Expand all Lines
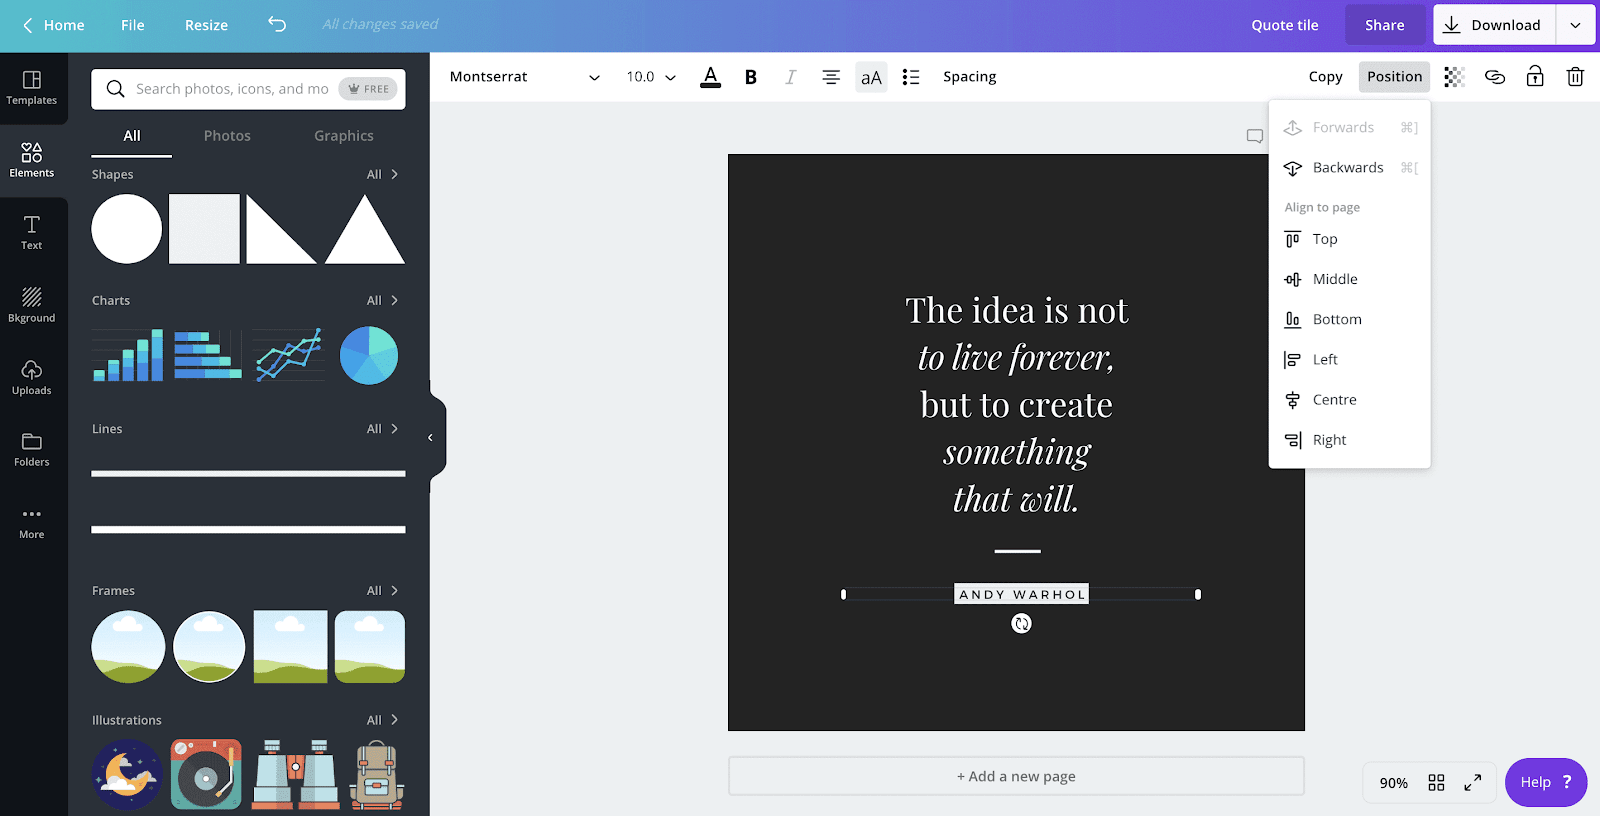Image resolution: width=1600 pixels, height=816 pixels. pos(383,428)
